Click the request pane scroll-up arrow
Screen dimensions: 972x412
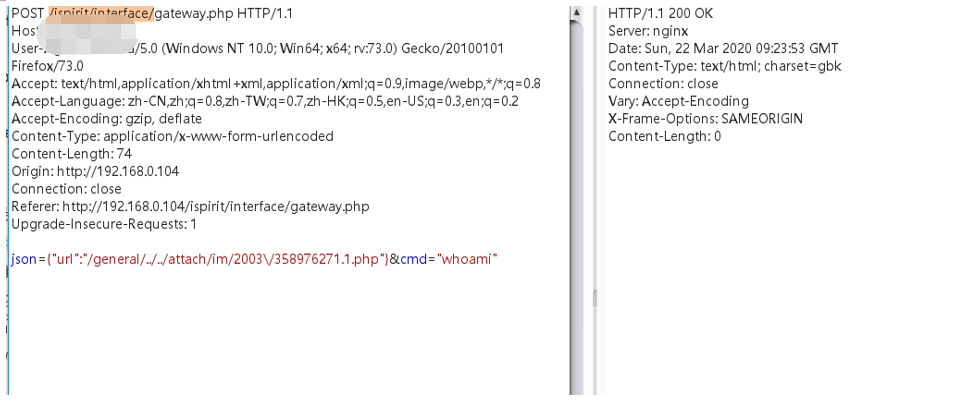[x=575, y=14]
